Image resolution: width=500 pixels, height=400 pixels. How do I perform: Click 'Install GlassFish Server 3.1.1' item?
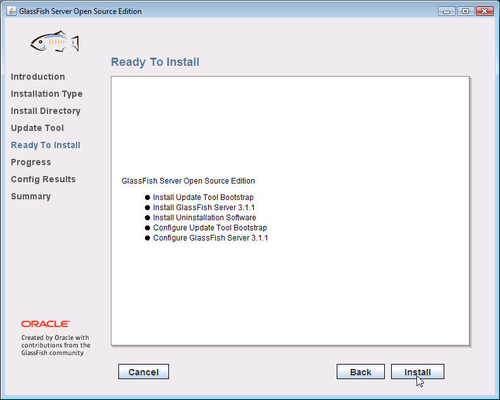[x=204, y=207]
